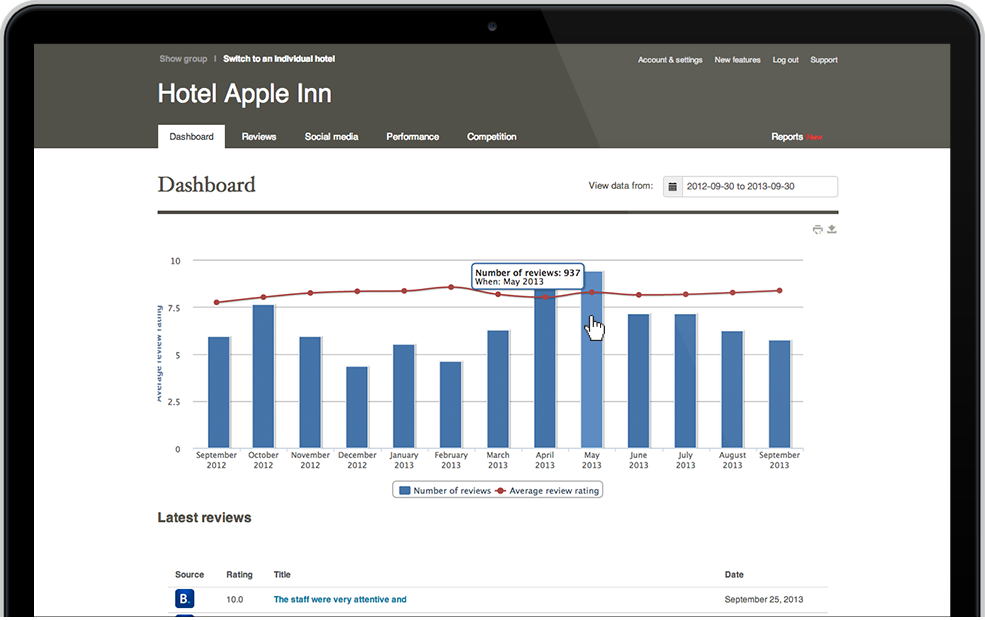985x620 pixels.
Task: Click the Log out link
Action: (x=785, y=60)
